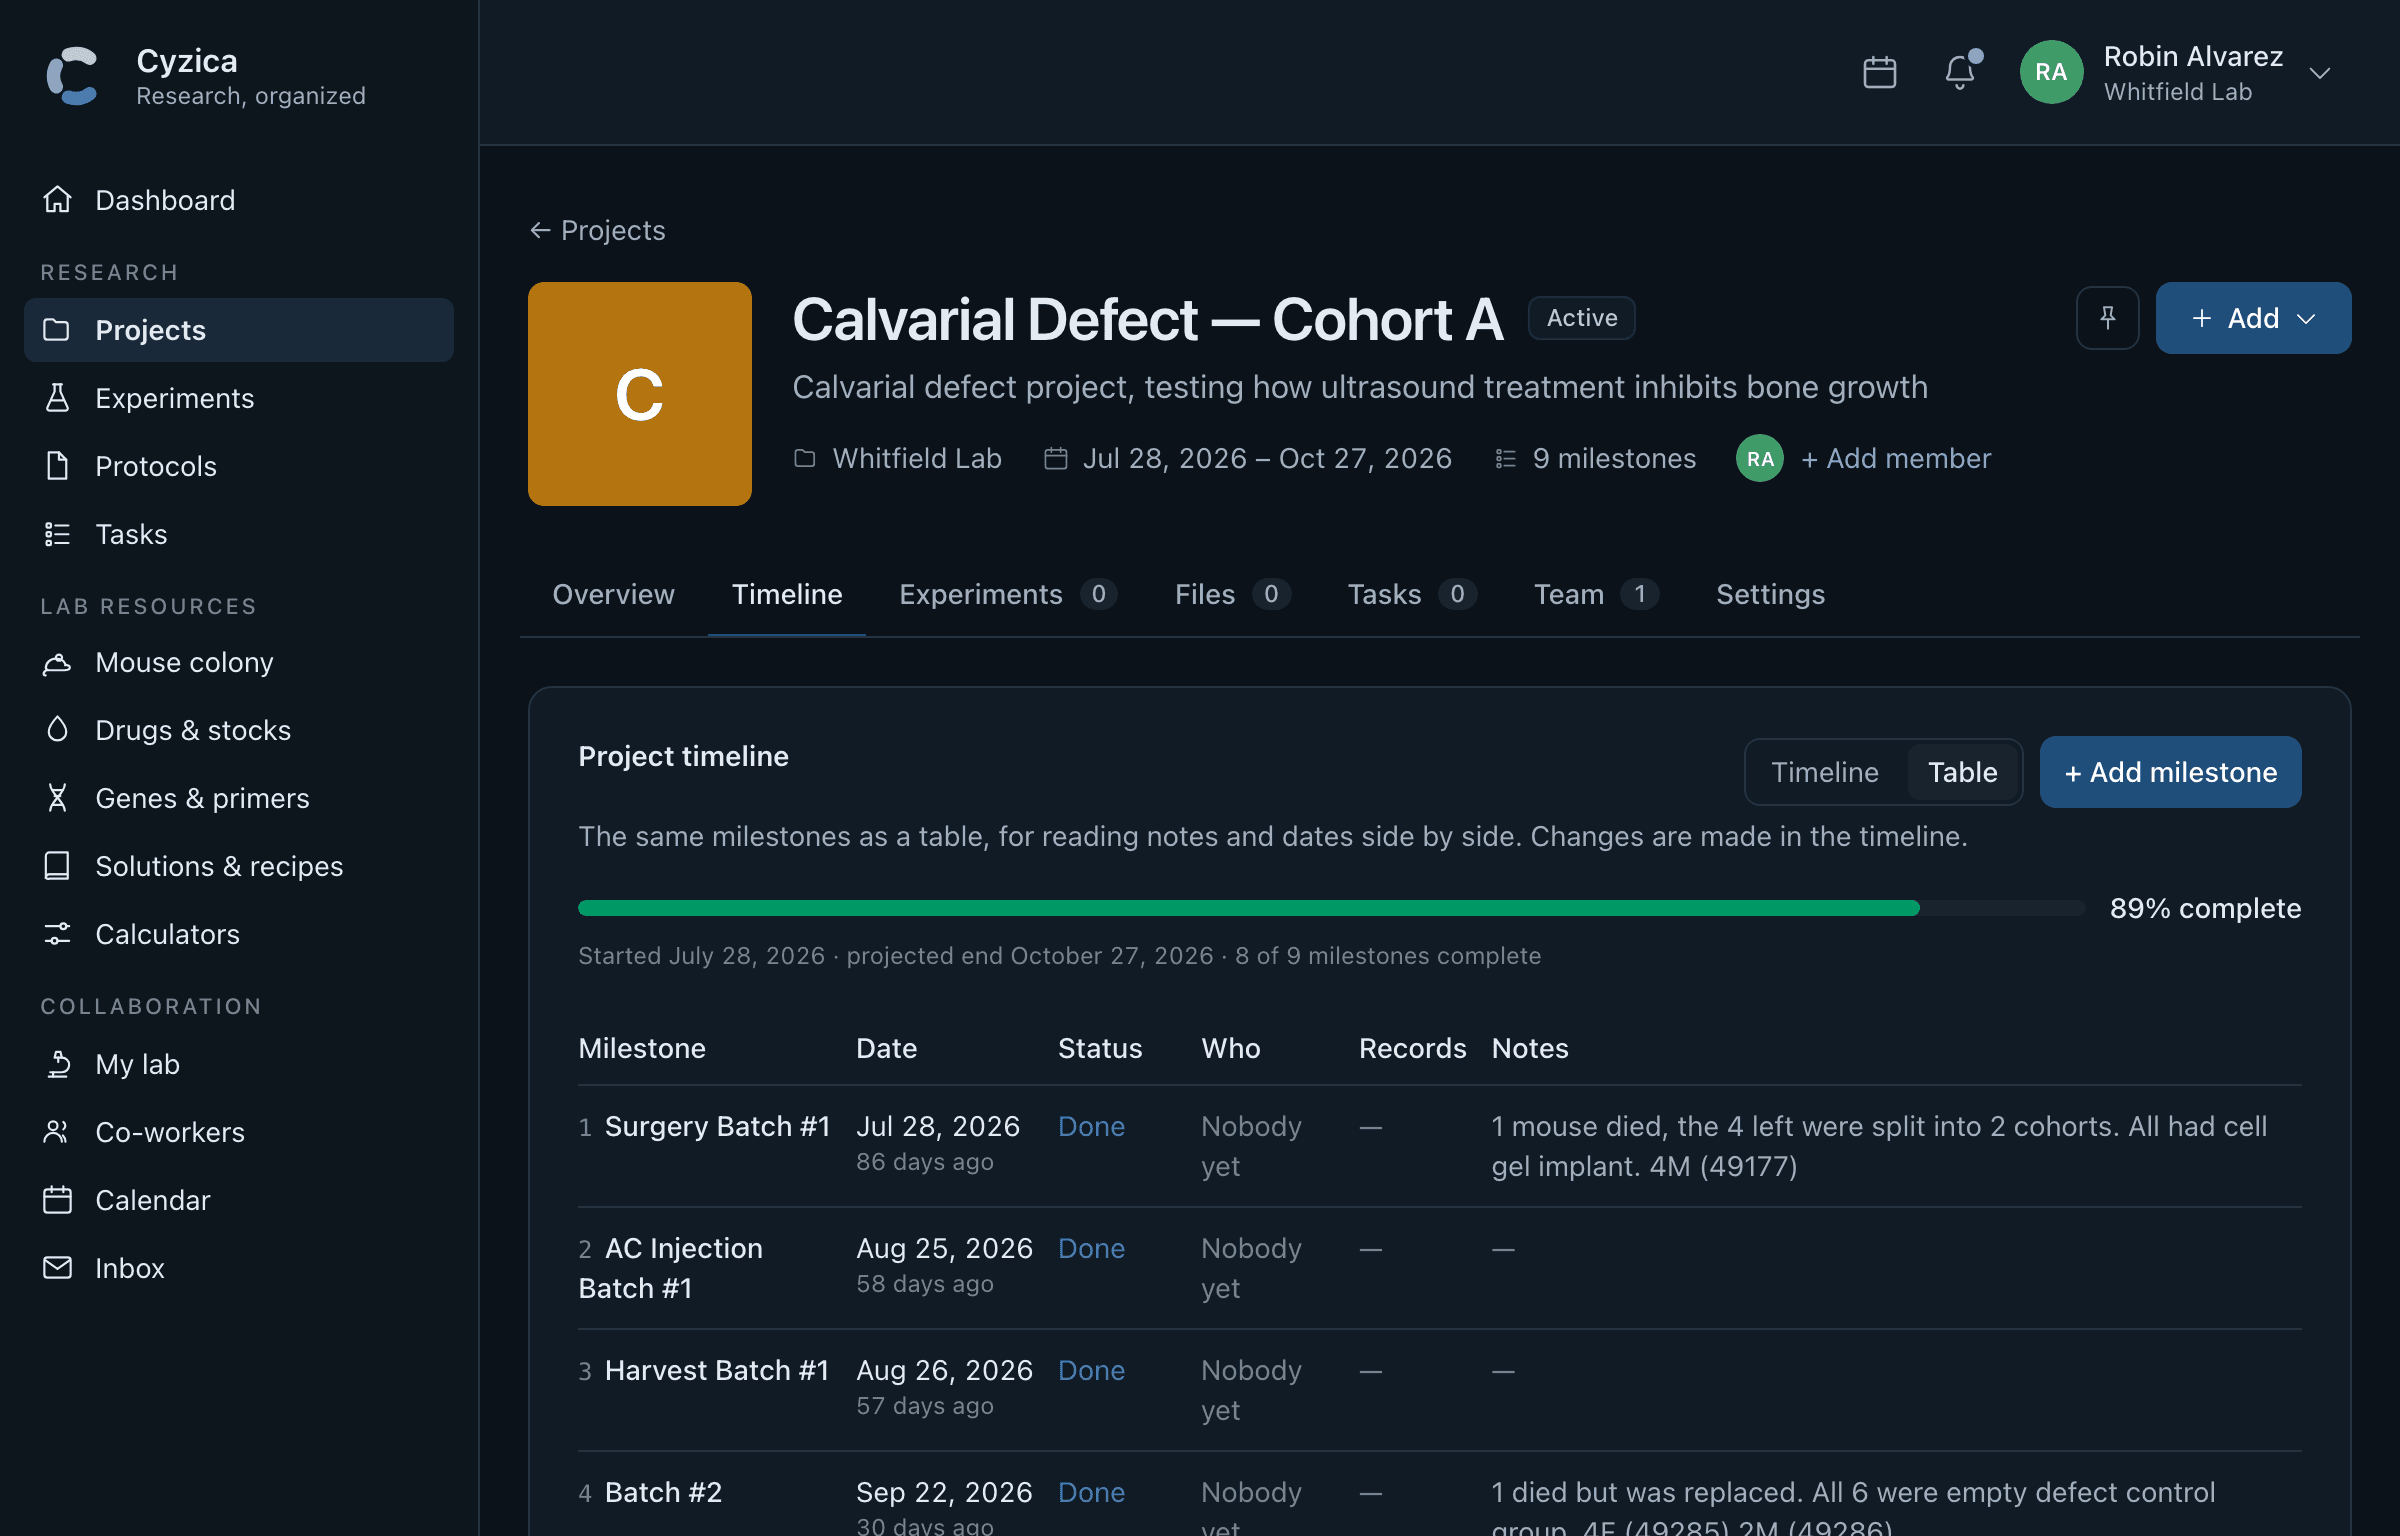Open Calculators in the sidebar
This screenshot has width=2400, height=1536.
point(238,934)
